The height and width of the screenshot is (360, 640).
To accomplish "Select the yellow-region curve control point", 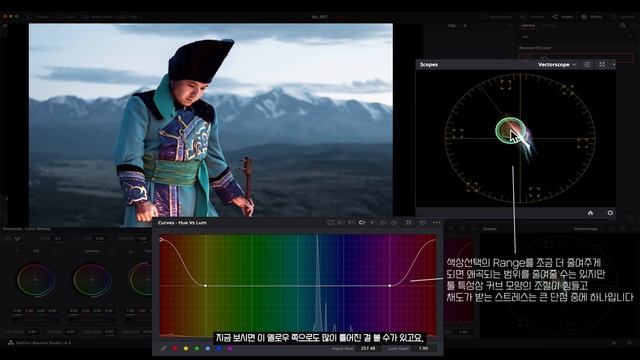I will (x=205, y=286).
